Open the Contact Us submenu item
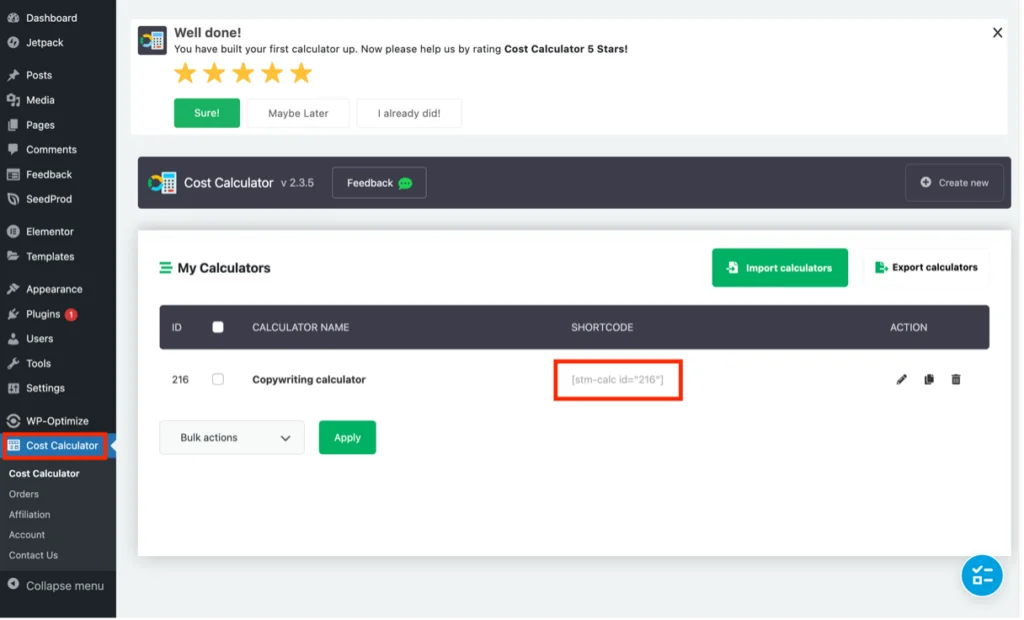This screenshot has height=620, width=1024. pos(33,555)
